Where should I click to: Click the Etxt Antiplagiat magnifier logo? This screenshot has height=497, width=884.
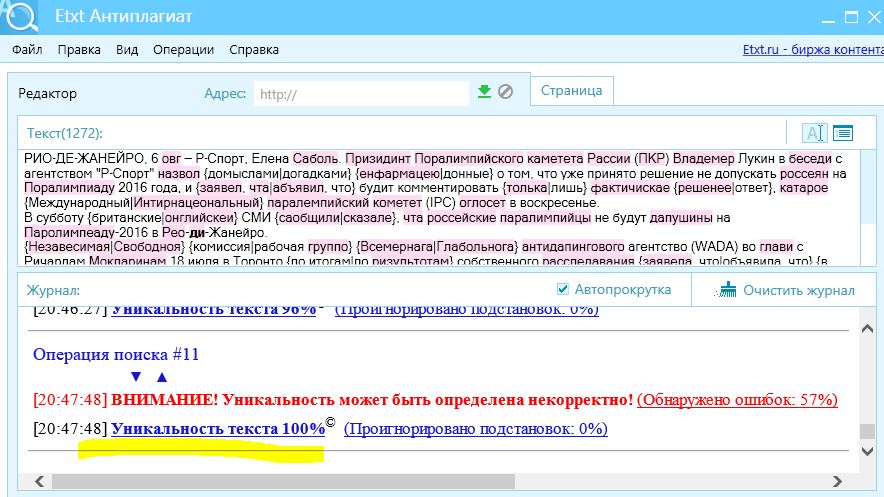[x=19, y=16]
